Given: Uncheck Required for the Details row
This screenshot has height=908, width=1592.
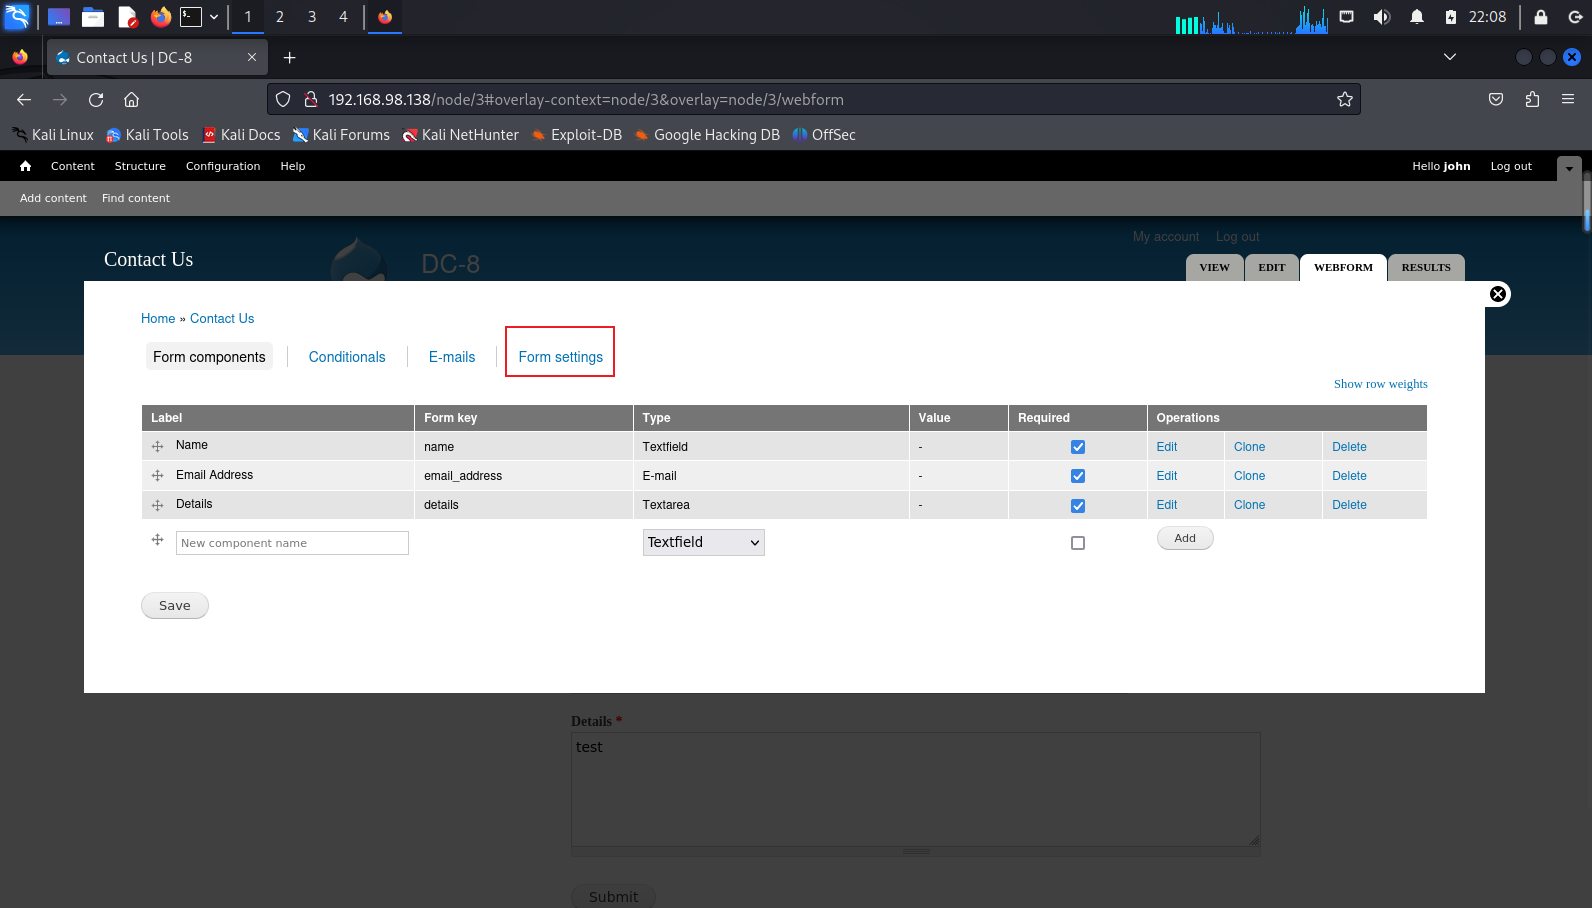Looking at the screenshot, I should (1078, 506).
